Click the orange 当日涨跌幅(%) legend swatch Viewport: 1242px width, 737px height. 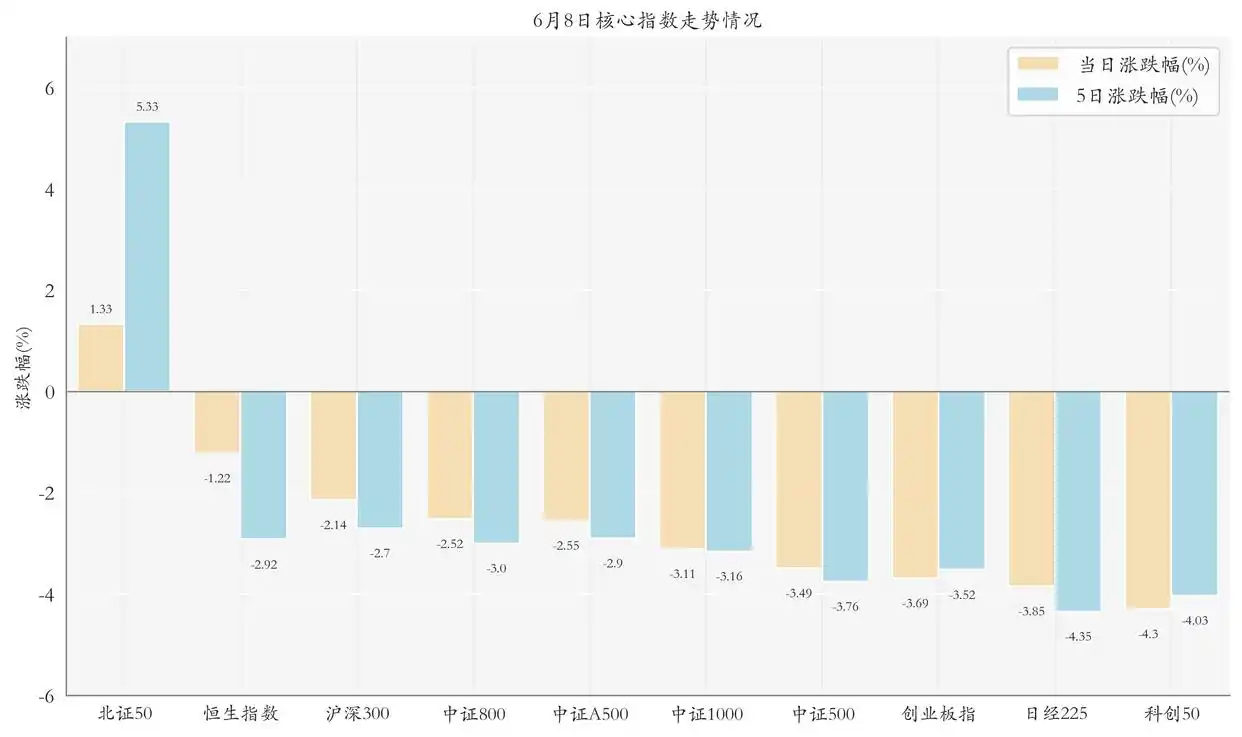(1038, 64)
